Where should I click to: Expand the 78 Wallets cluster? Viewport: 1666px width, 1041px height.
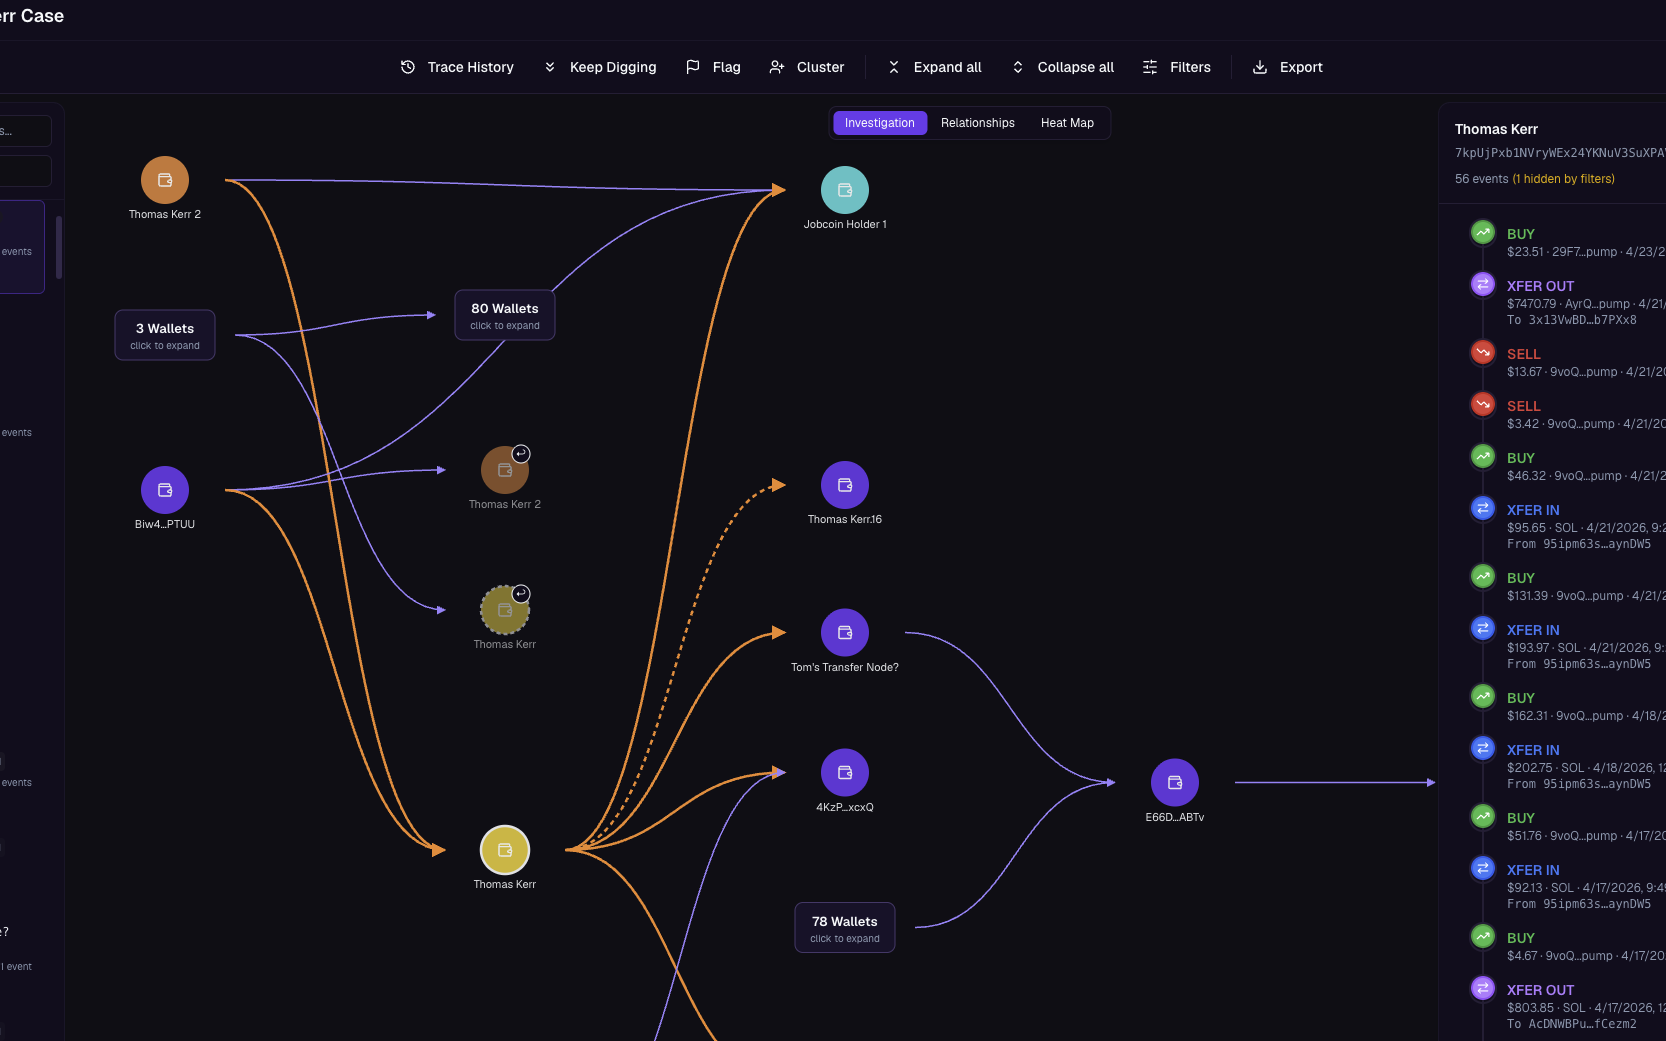click(x=845, y=928)
